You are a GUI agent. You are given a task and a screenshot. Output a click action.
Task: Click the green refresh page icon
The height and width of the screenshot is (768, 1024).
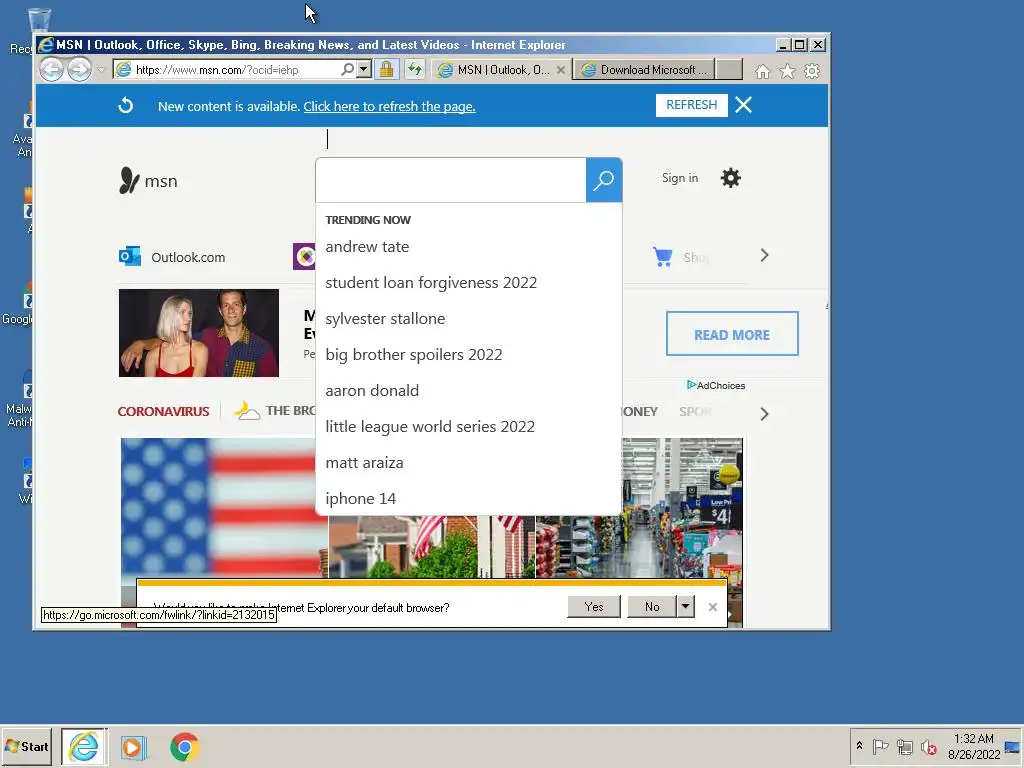coord(415,69)
